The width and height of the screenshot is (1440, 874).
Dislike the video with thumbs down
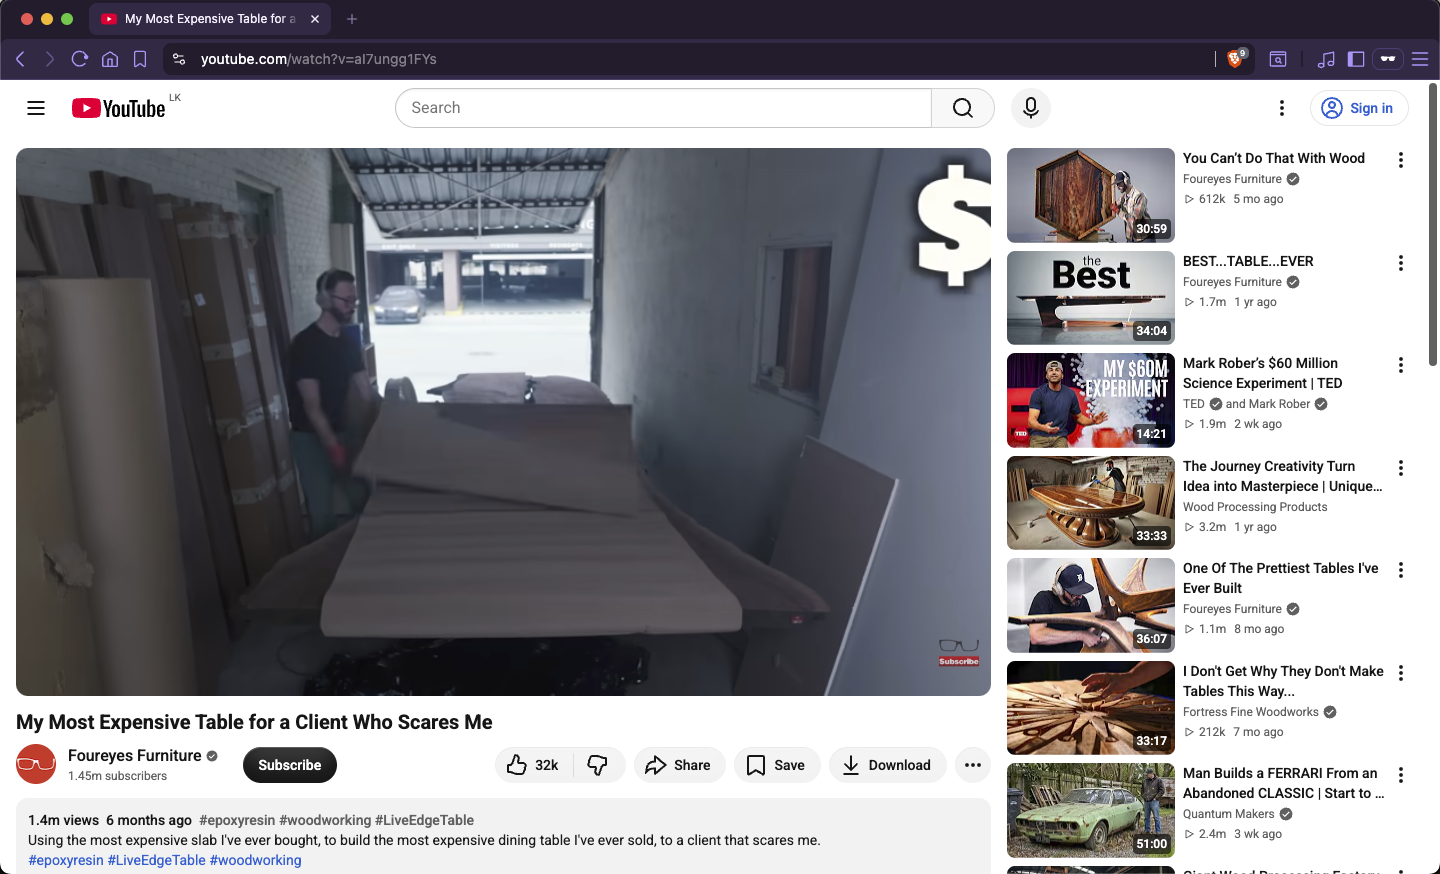click(x=599, y=765)
